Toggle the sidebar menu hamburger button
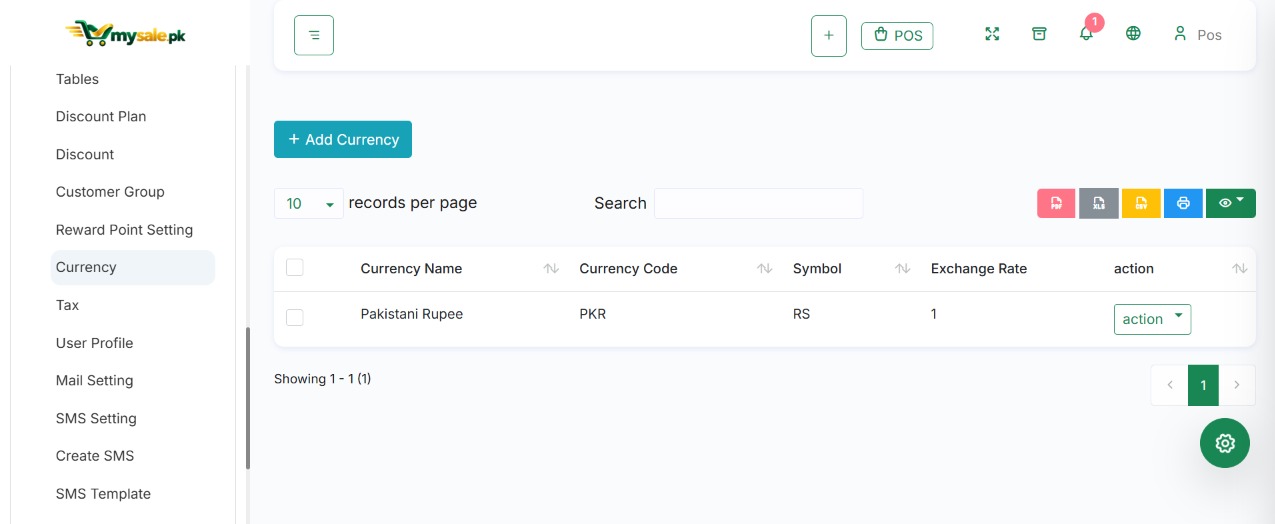 pyautogui.click(x=314, y=35)
